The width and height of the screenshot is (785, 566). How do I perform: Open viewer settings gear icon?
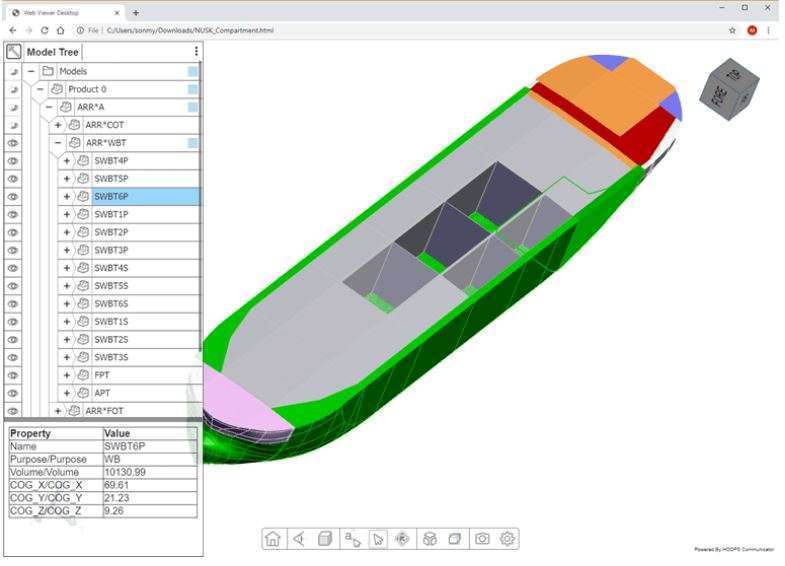click(x=508, y=539)
